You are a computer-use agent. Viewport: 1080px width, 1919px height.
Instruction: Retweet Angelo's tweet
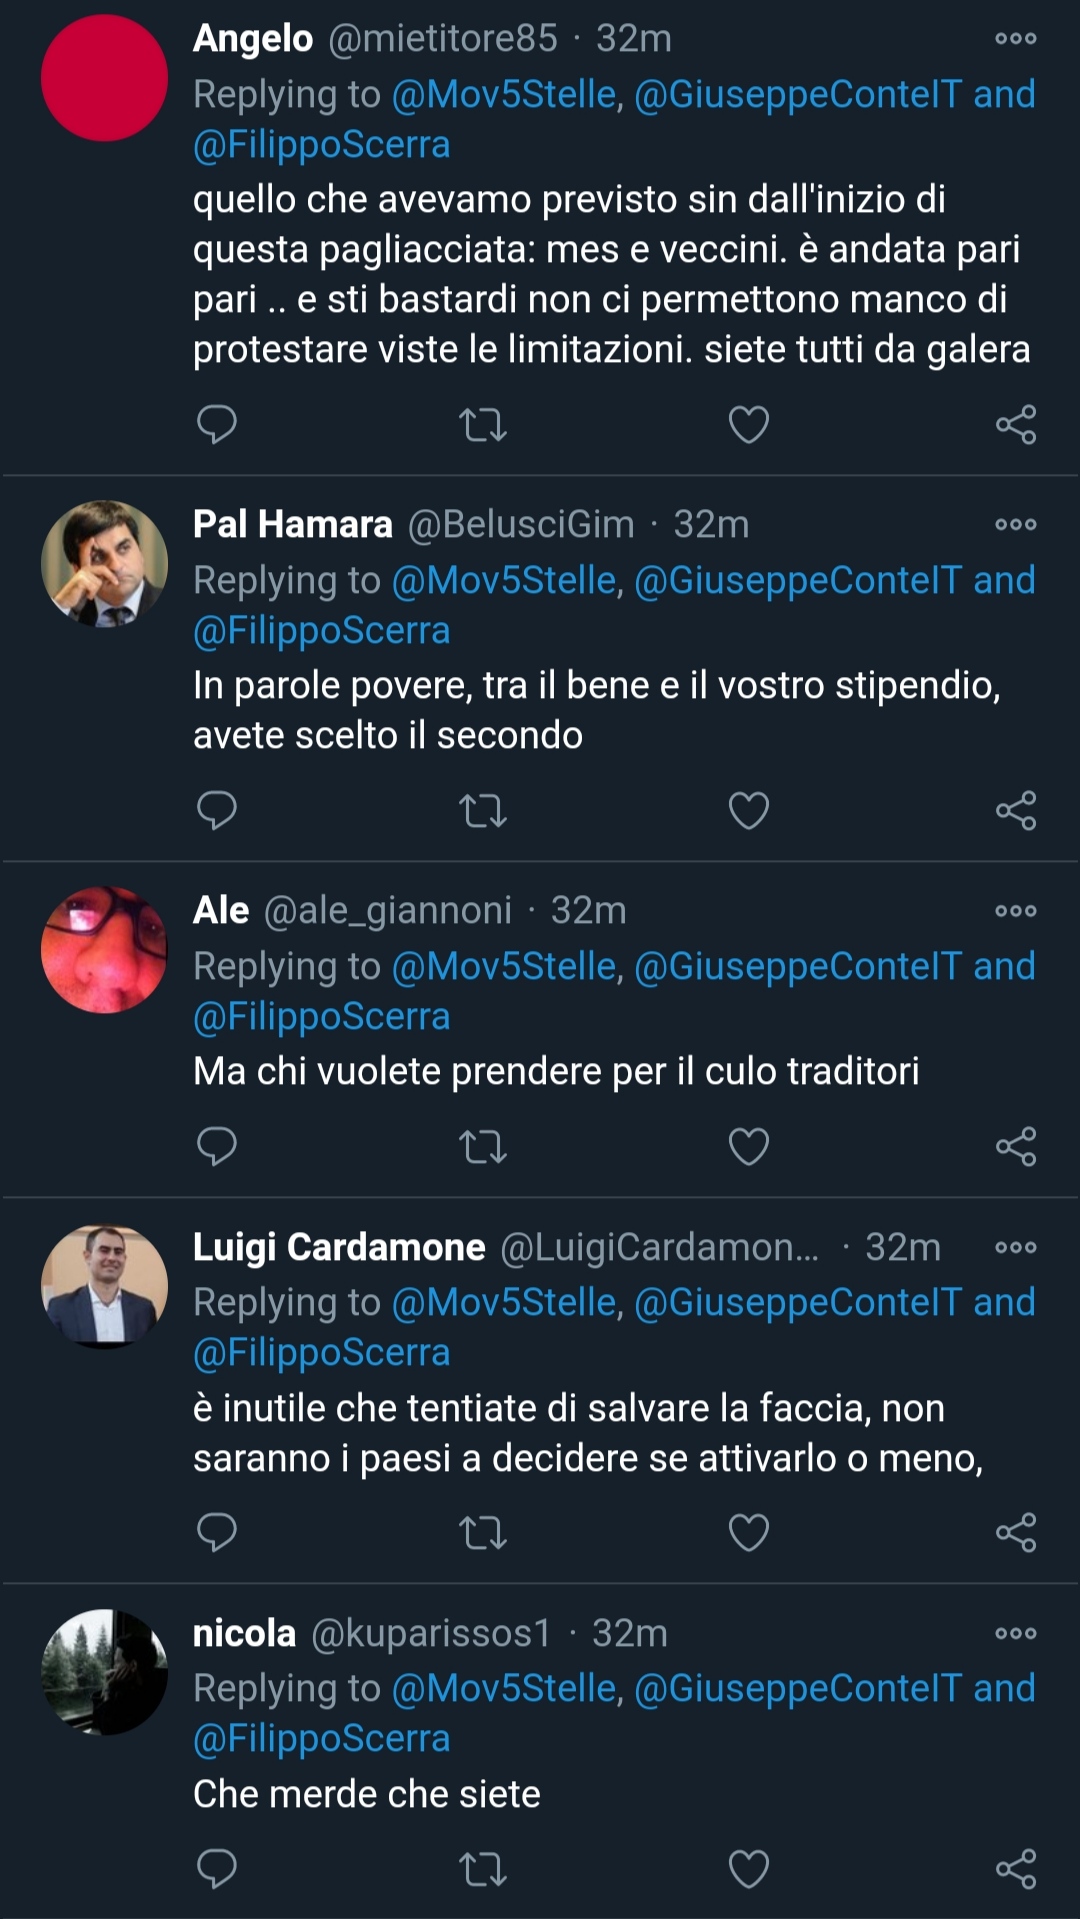coord(483,425)
